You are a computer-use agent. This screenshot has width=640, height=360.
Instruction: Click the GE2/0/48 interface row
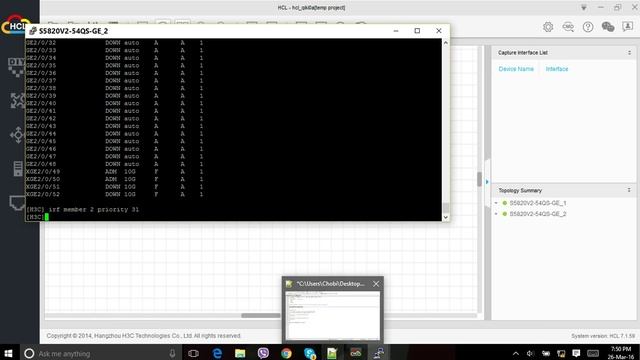coord(114,164)
